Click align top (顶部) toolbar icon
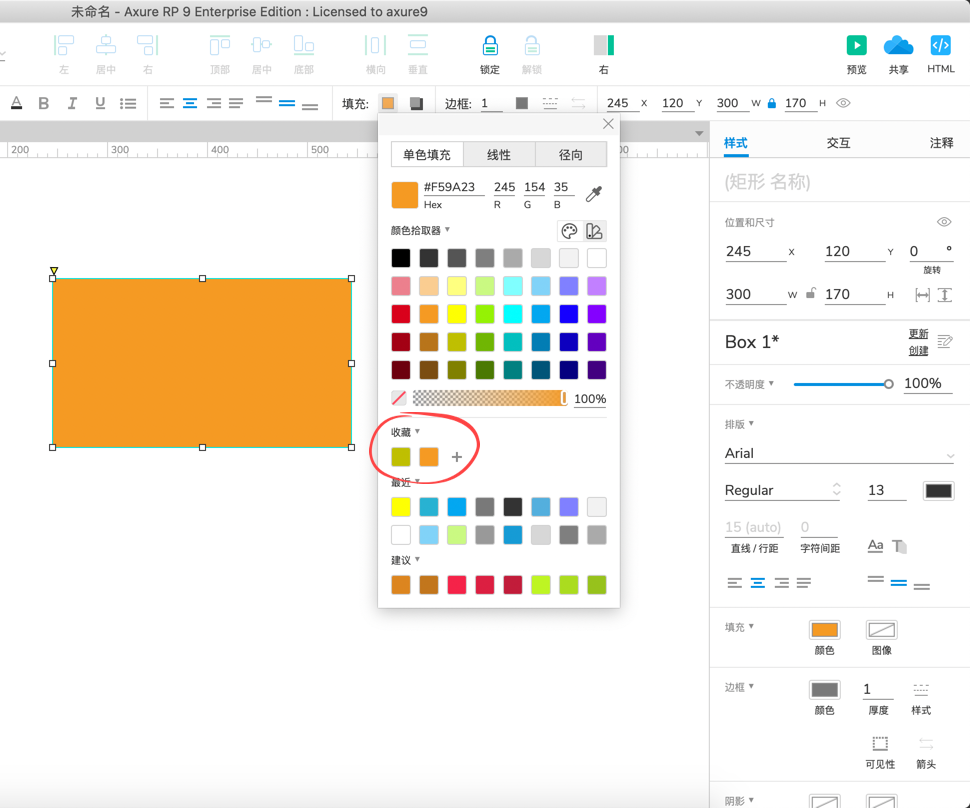This screenshot has width=970, height=808. [220, 46]
